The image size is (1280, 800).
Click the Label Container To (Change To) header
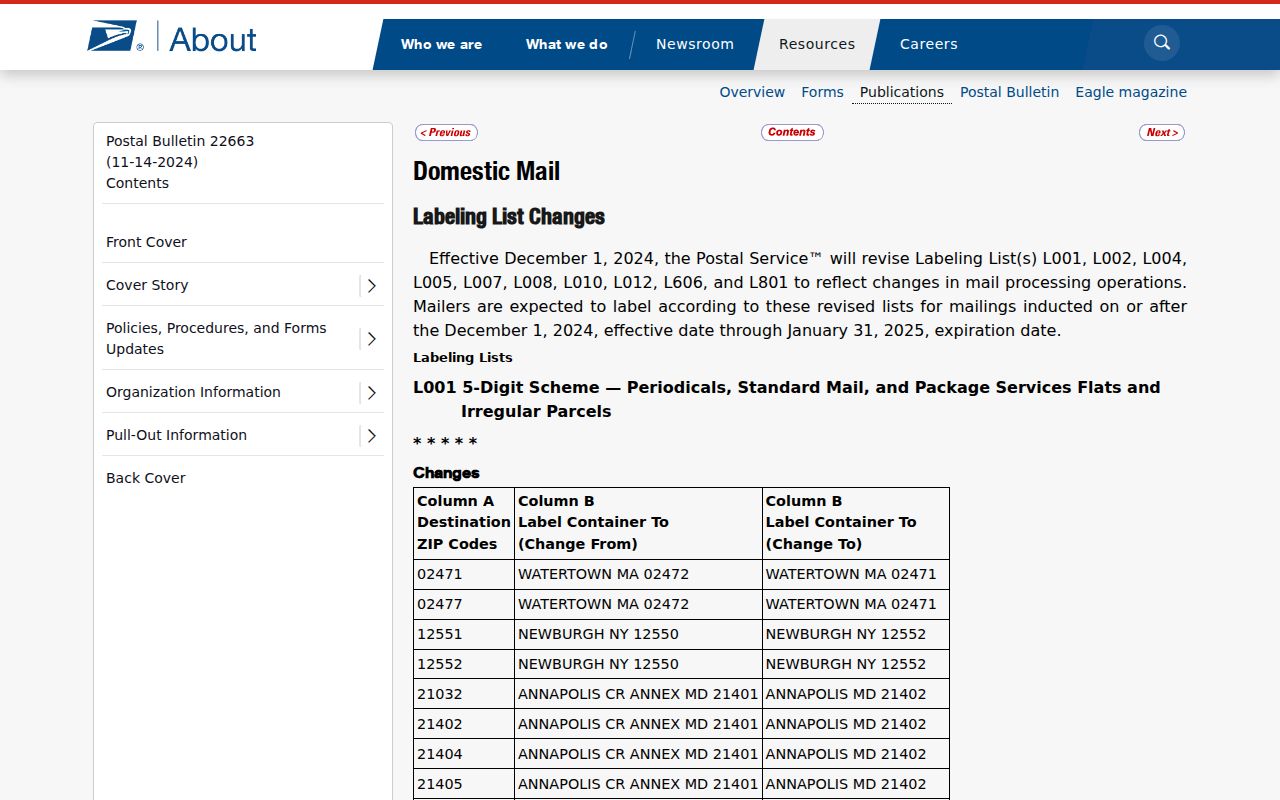(x=856, y=523)
